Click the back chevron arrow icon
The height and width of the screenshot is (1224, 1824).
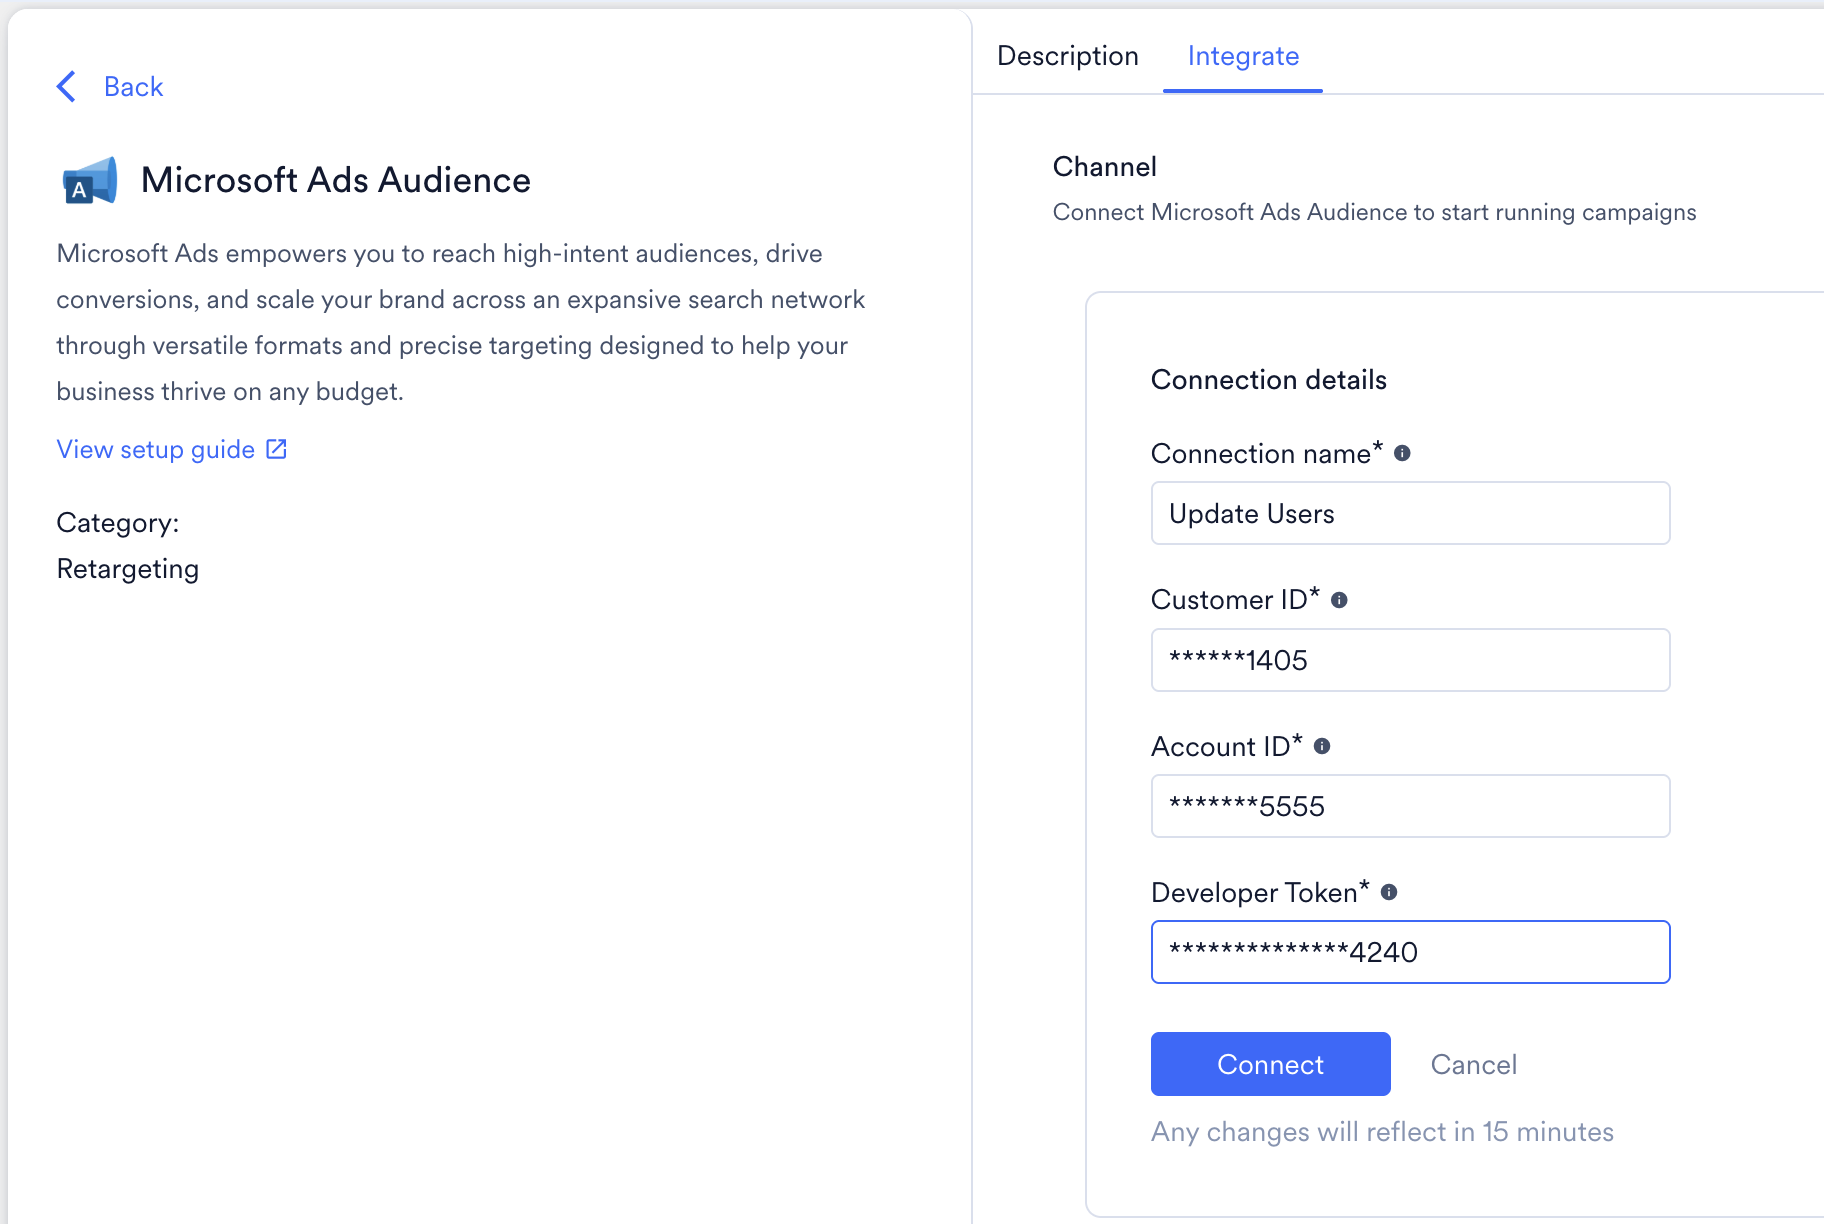[67, 87]
